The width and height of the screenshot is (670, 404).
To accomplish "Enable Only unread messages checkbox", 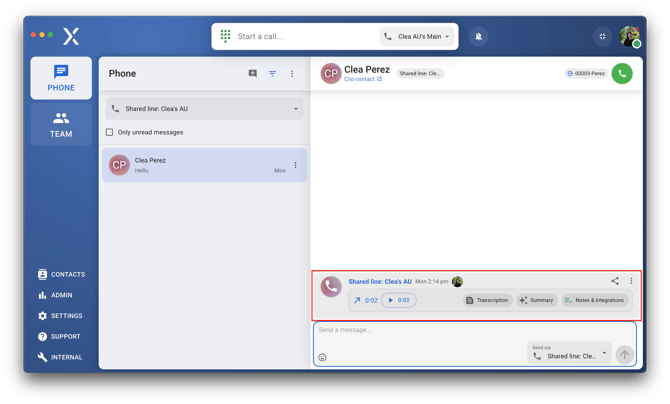I will click(x=110, y=132).
